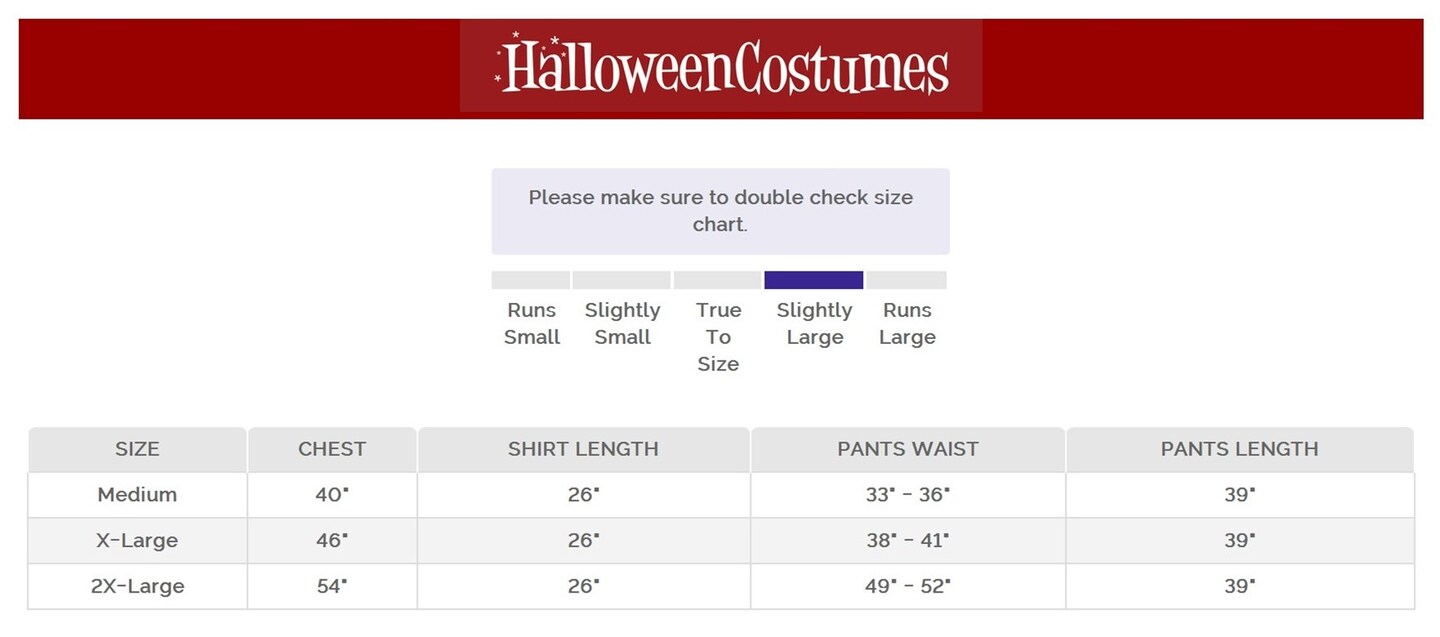The height and width of the screenshot is (637, 1440).
Task: Click the True To Size fit bar
Action: tap(717, 280)
